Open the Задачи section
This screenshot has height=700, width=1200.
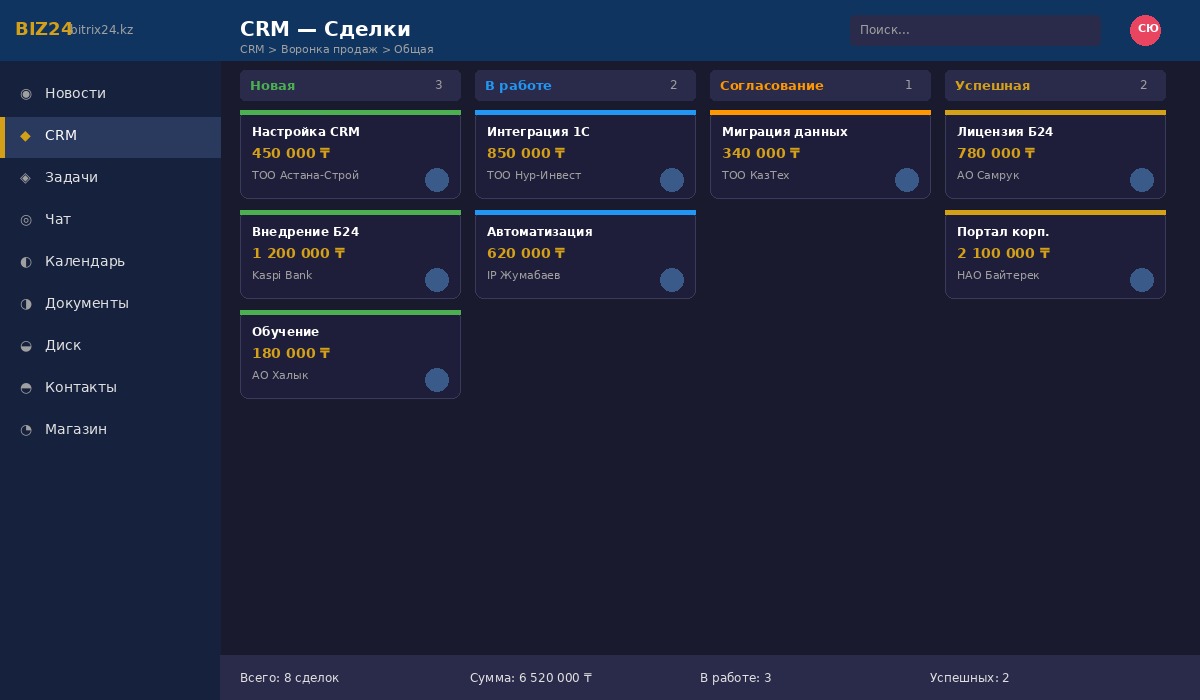71,177
